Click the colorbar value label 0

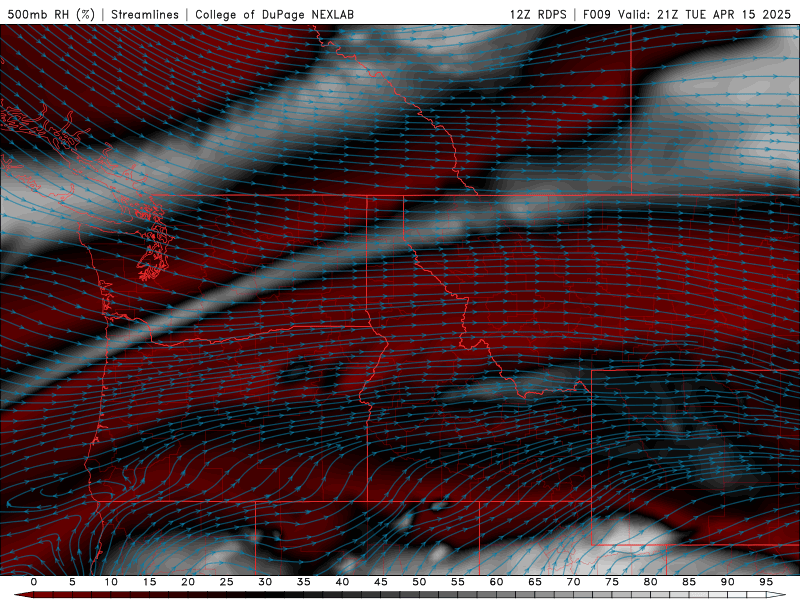pyautogui.click(x=34, y=582)
